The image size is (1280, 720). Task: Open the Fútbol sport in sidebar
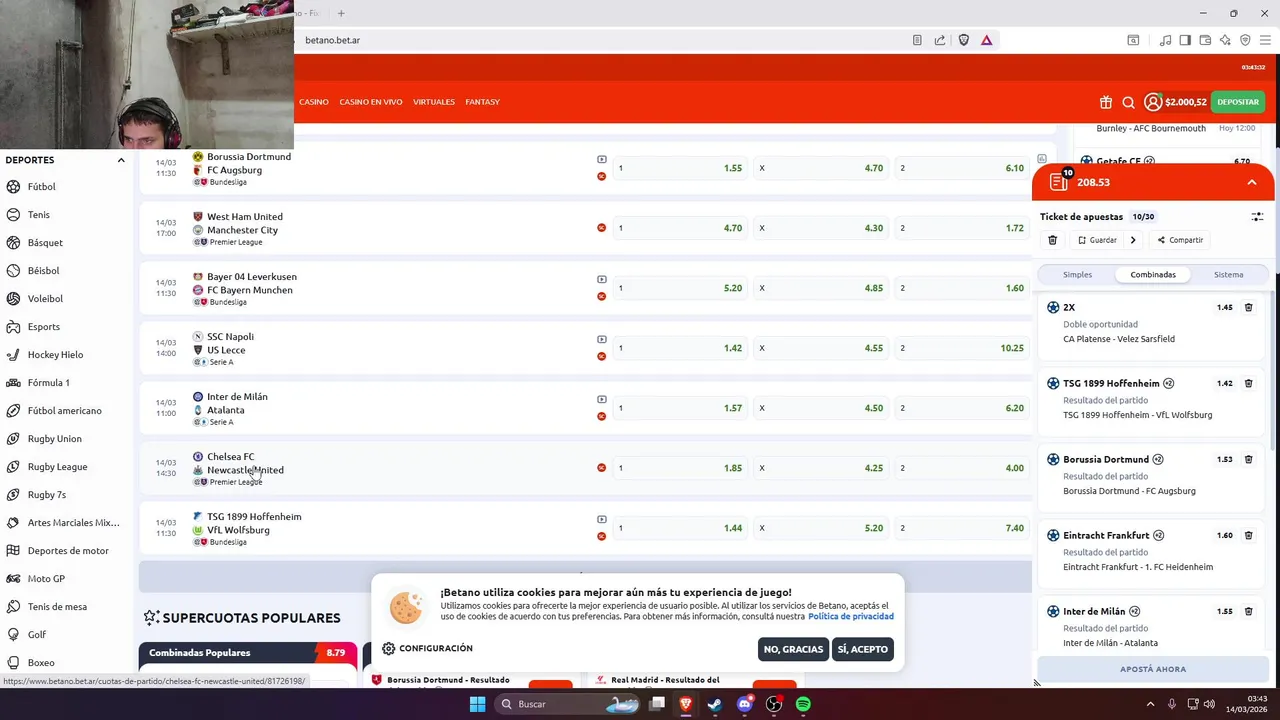pos(40,187)
